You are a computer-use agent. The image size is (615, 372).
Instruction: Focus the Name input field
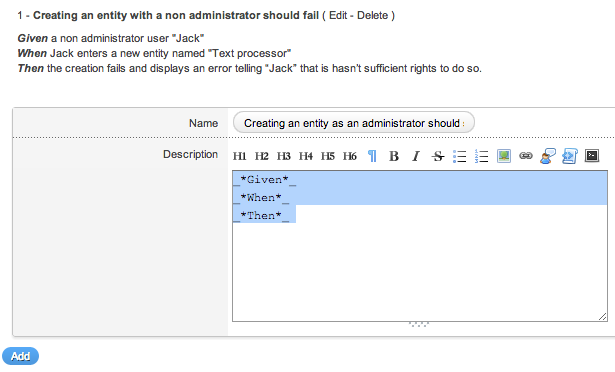[354, 123]
